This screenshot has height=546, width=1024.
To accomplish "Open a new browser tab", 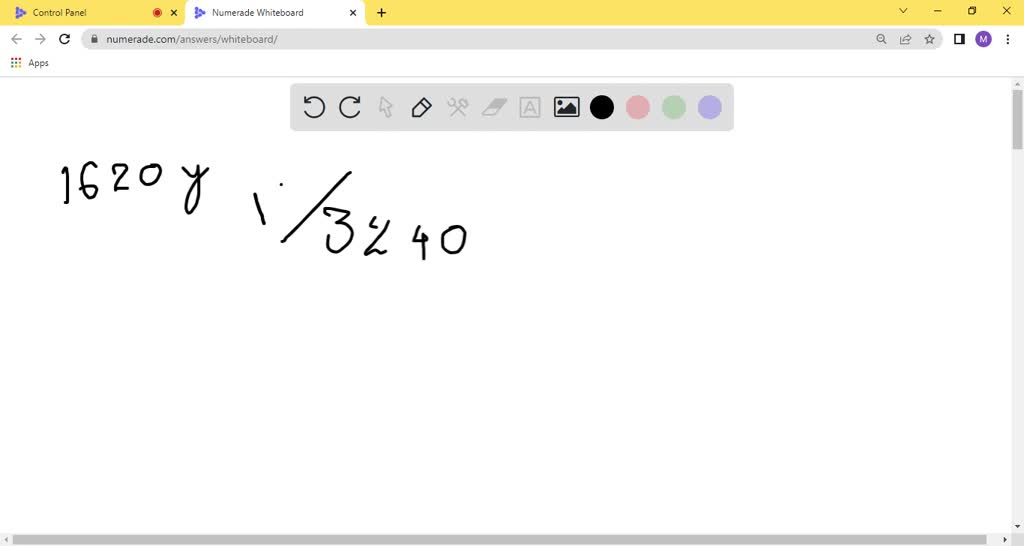I will click(381, 12).
